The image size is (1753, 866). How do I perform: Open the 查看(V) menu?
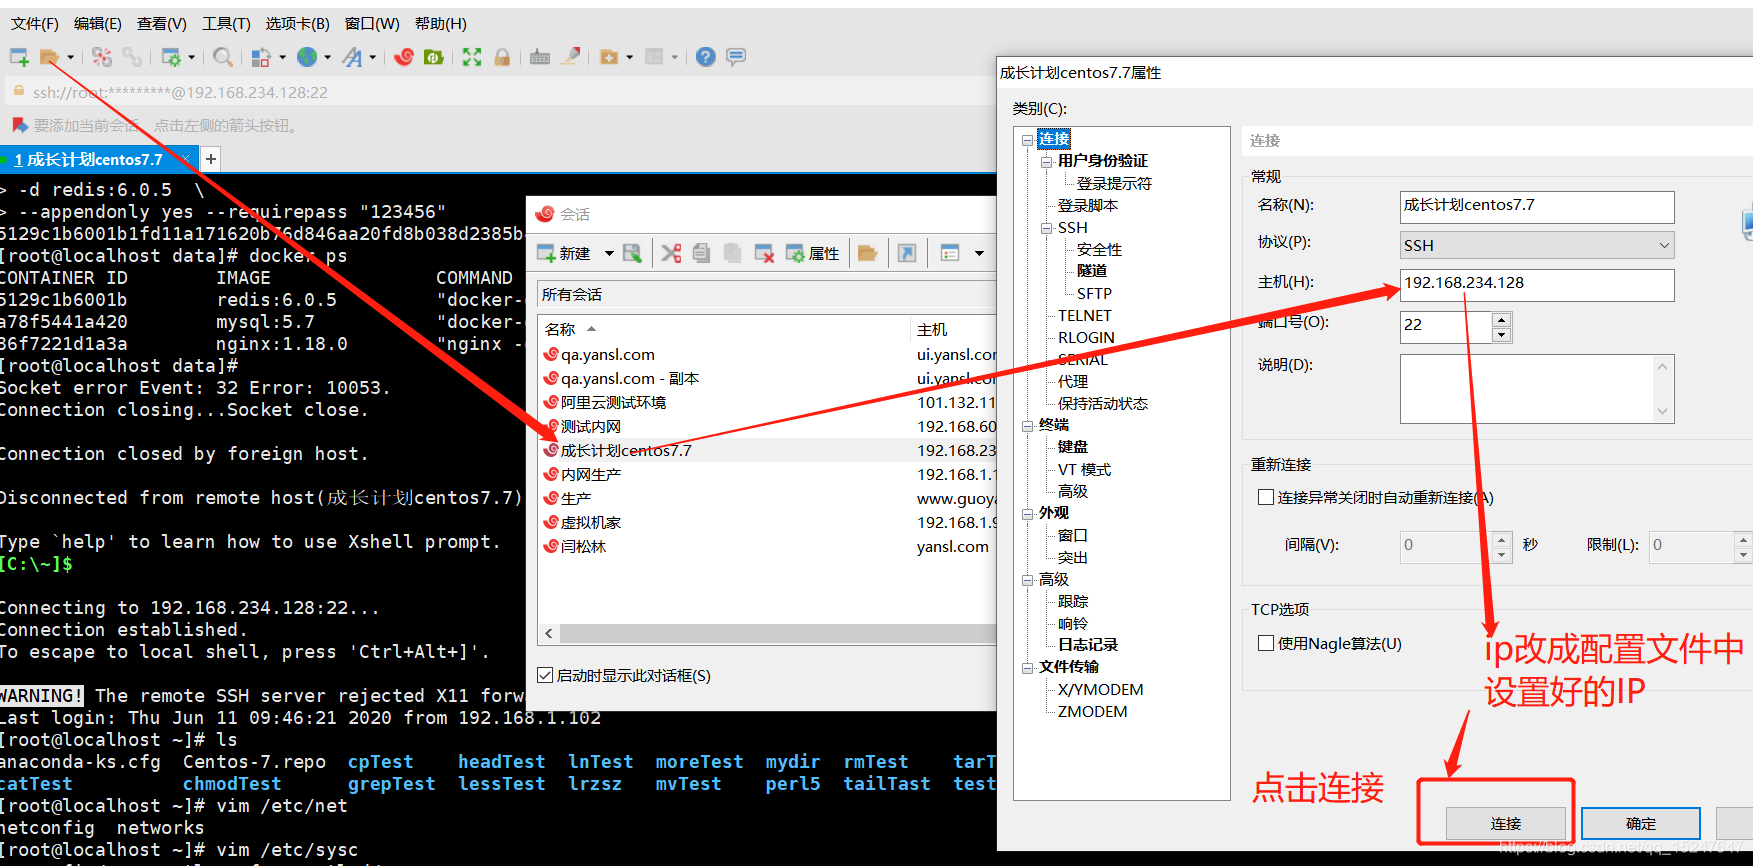[162, 23]
